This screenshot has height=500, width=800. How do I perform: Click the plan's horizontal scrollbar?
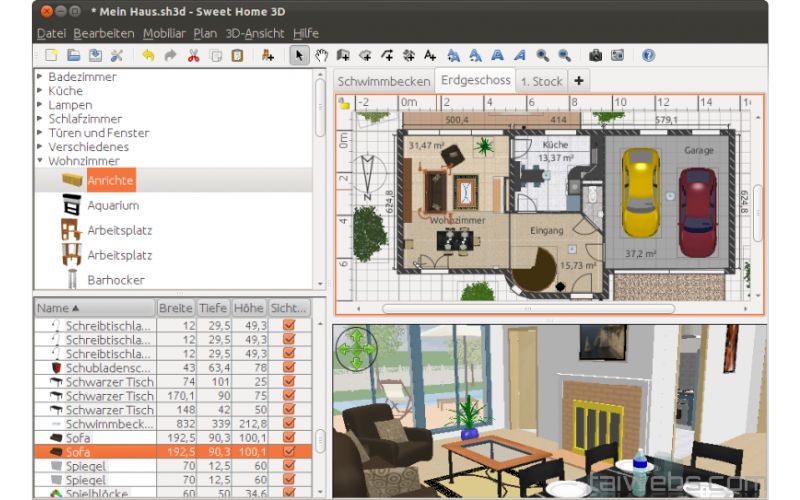528,309
